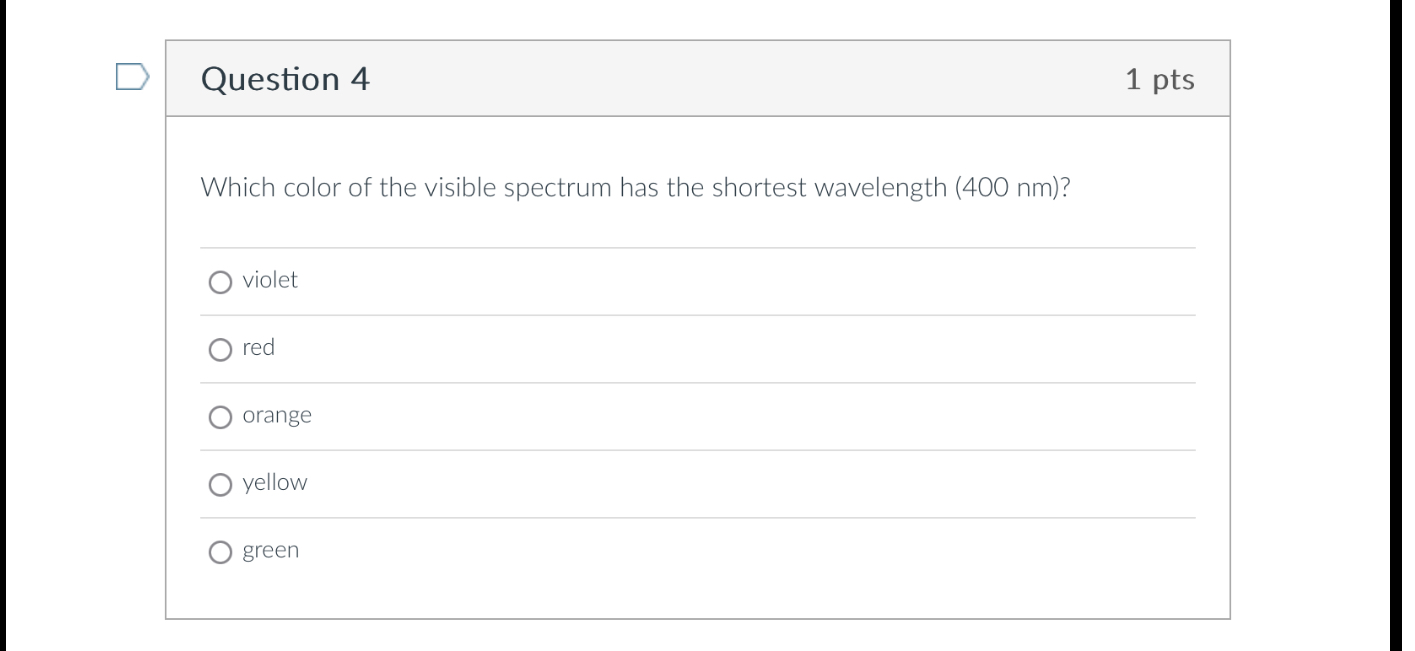Viewport: 1415px width, 651px height.
Task: Click the "green" answer label text
Action: (270, 551)
